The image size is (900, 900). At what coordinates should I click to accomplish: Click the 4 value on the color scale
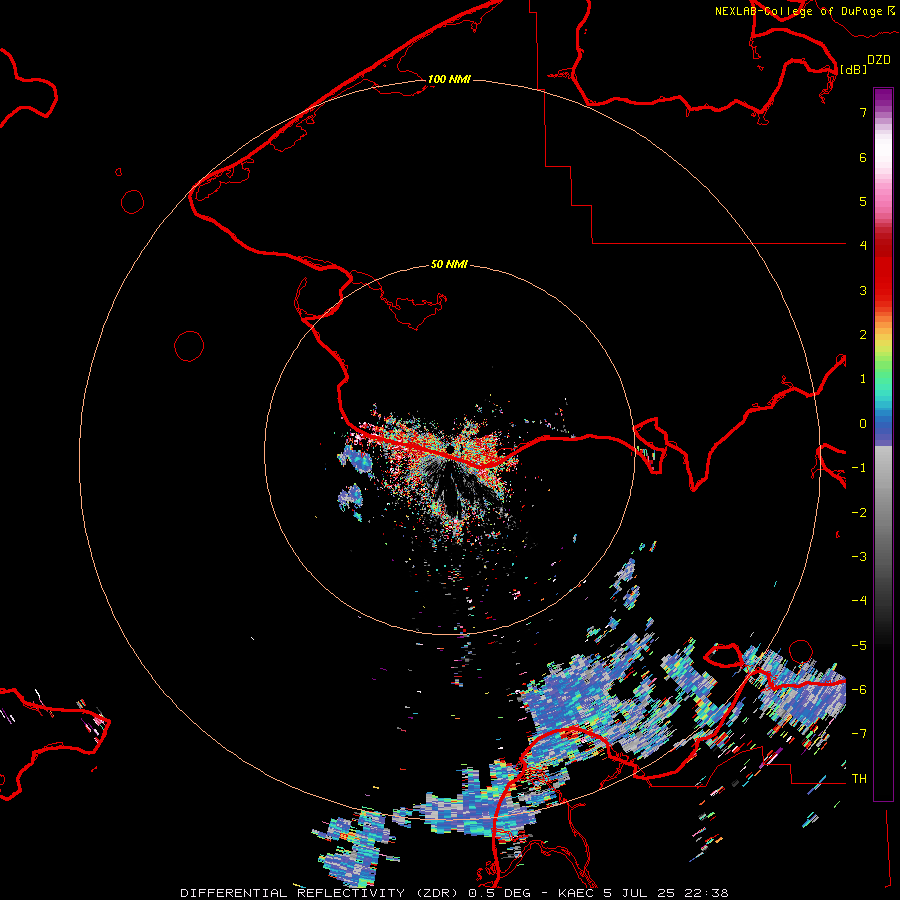[863, 246]
